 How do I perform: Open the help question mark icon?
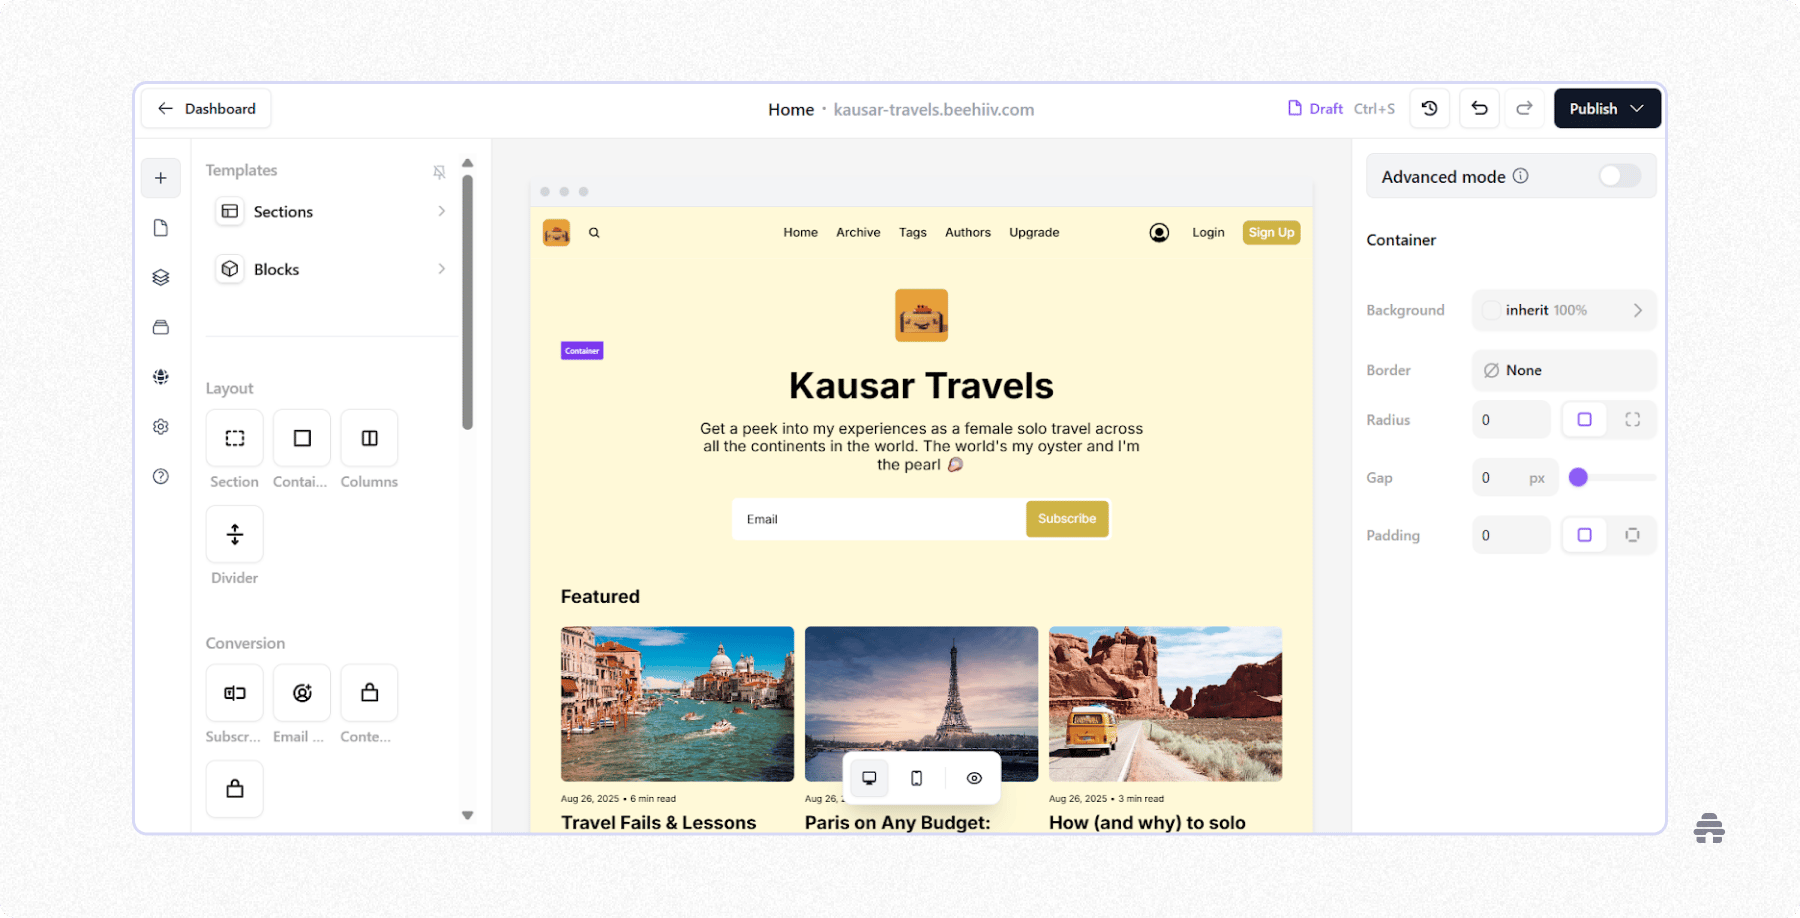[x=160, y=477]
